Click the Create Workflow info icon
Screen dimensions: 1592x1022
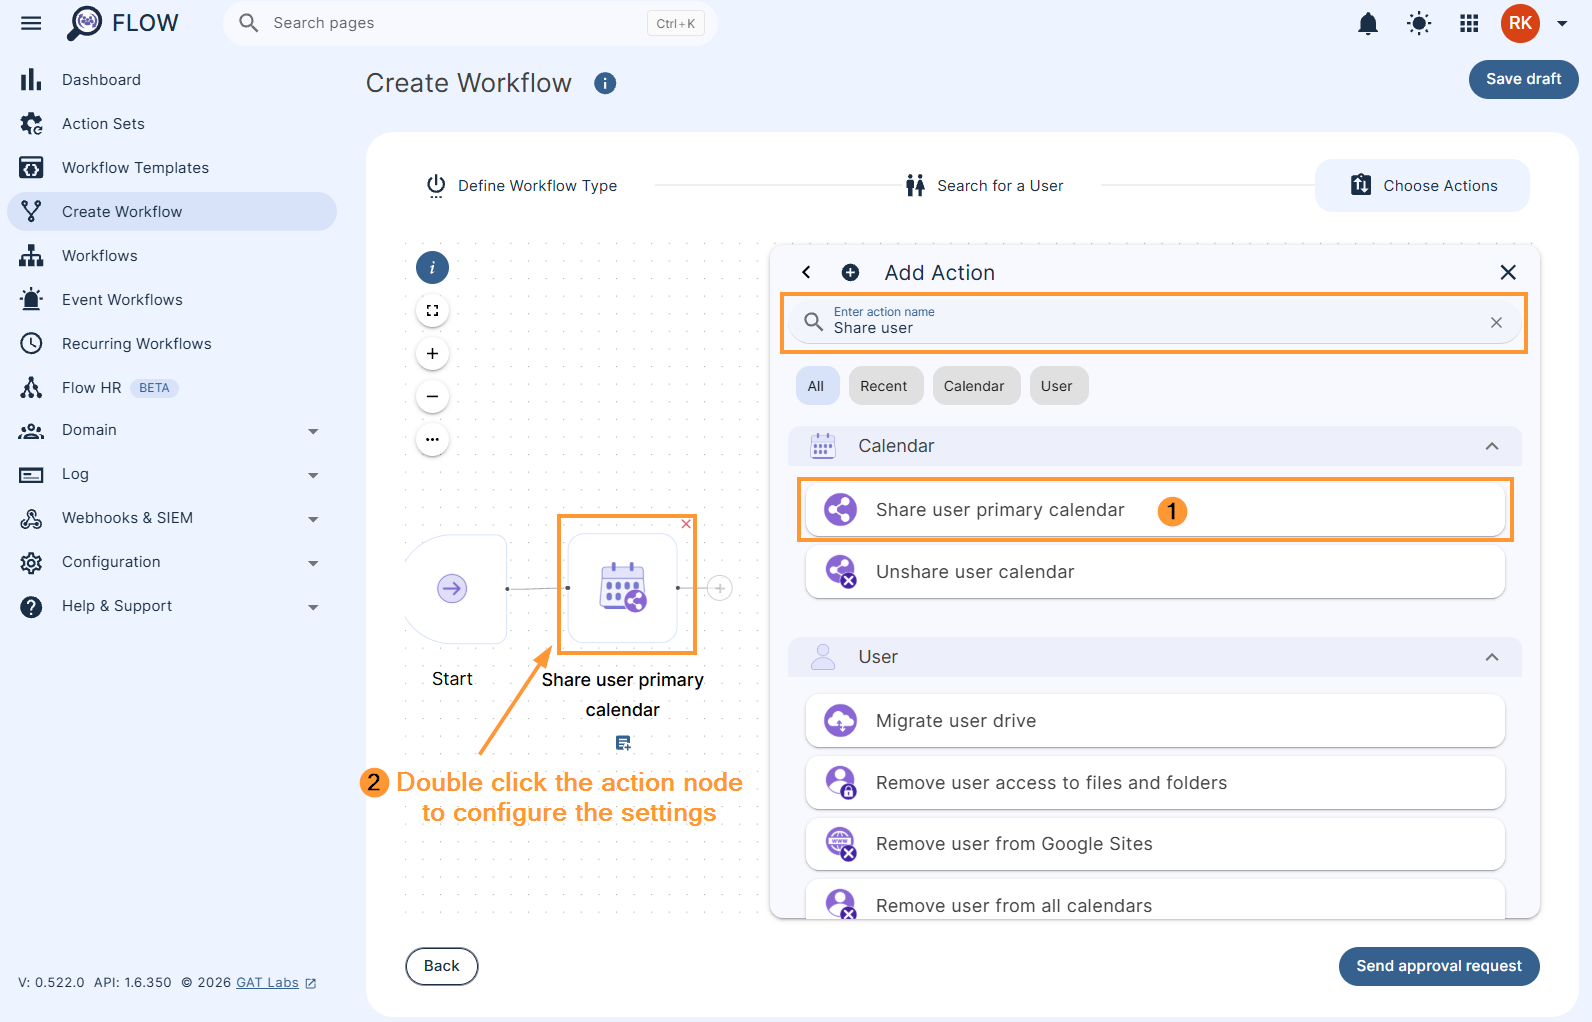(605, 84)
